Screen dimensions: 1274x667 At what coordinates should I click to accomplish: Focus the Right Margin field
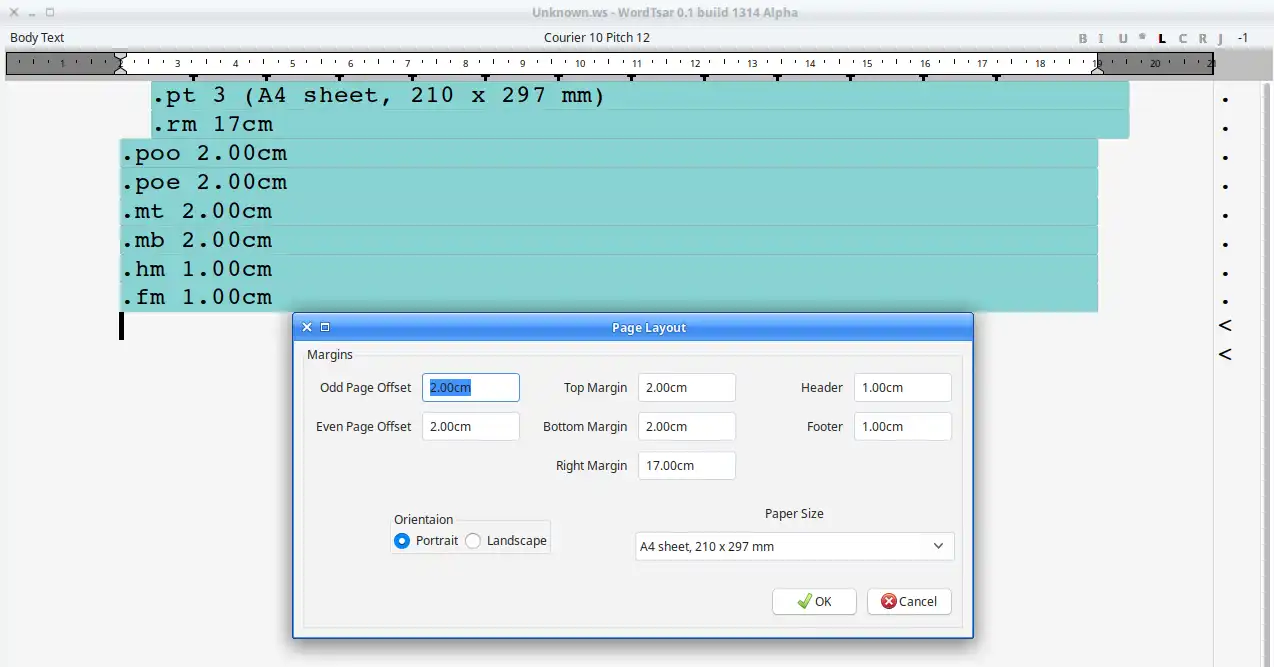pos(687,465)
